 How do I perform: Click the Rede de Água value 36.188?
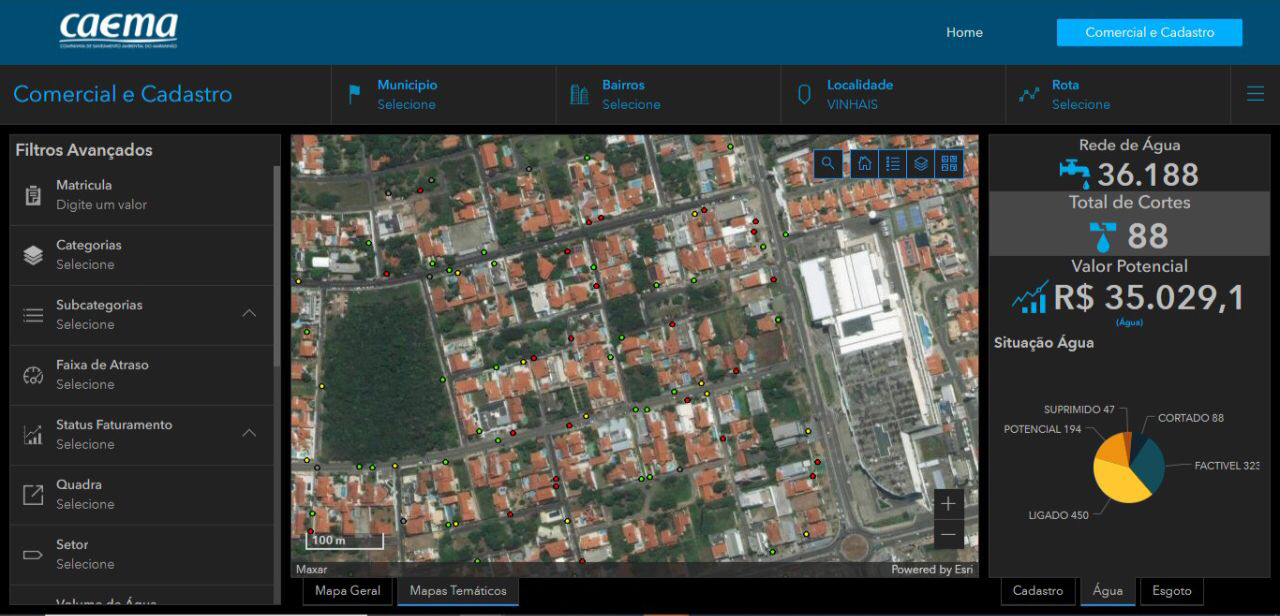(x=1148, y=175)
